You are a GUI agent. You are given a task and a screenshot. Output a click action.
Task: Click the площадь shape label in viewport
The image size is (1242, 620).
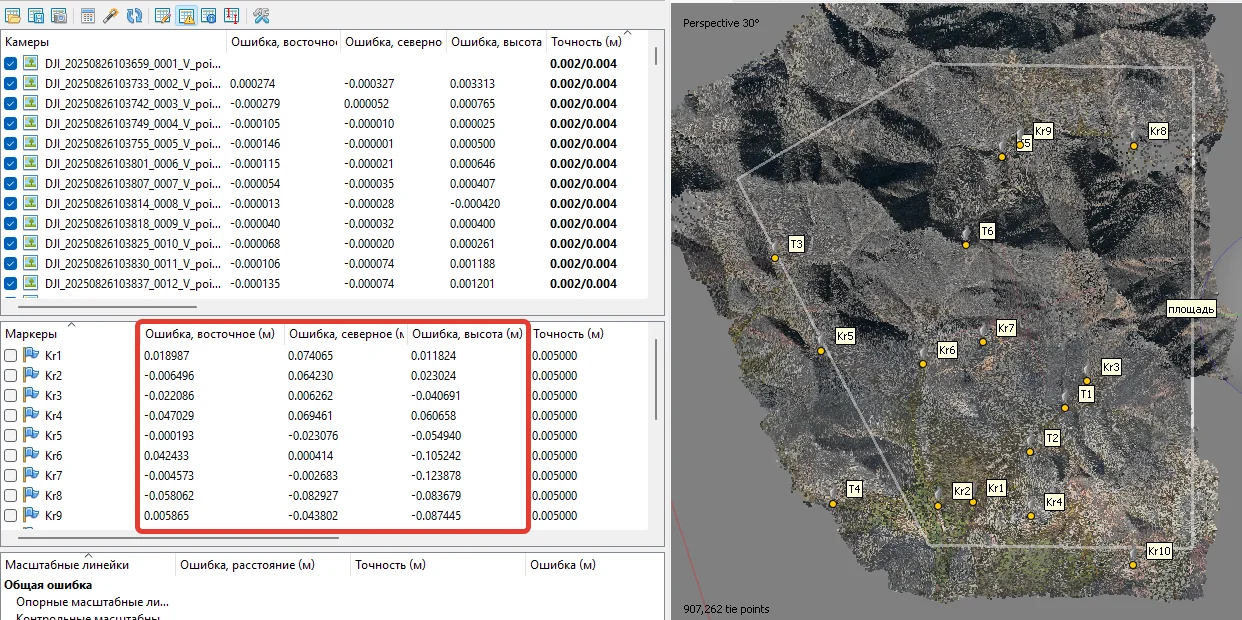point(1191,309)
